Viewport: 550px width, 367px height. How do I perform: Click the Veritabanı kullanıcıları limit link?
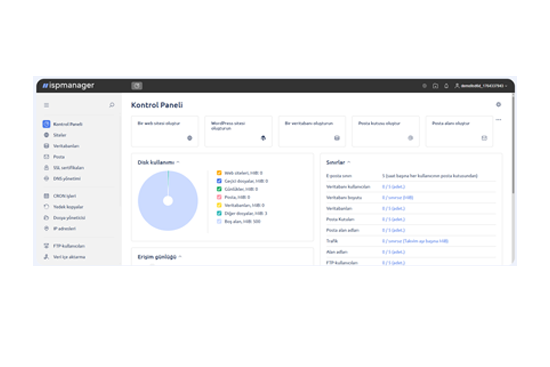[394, 187]
